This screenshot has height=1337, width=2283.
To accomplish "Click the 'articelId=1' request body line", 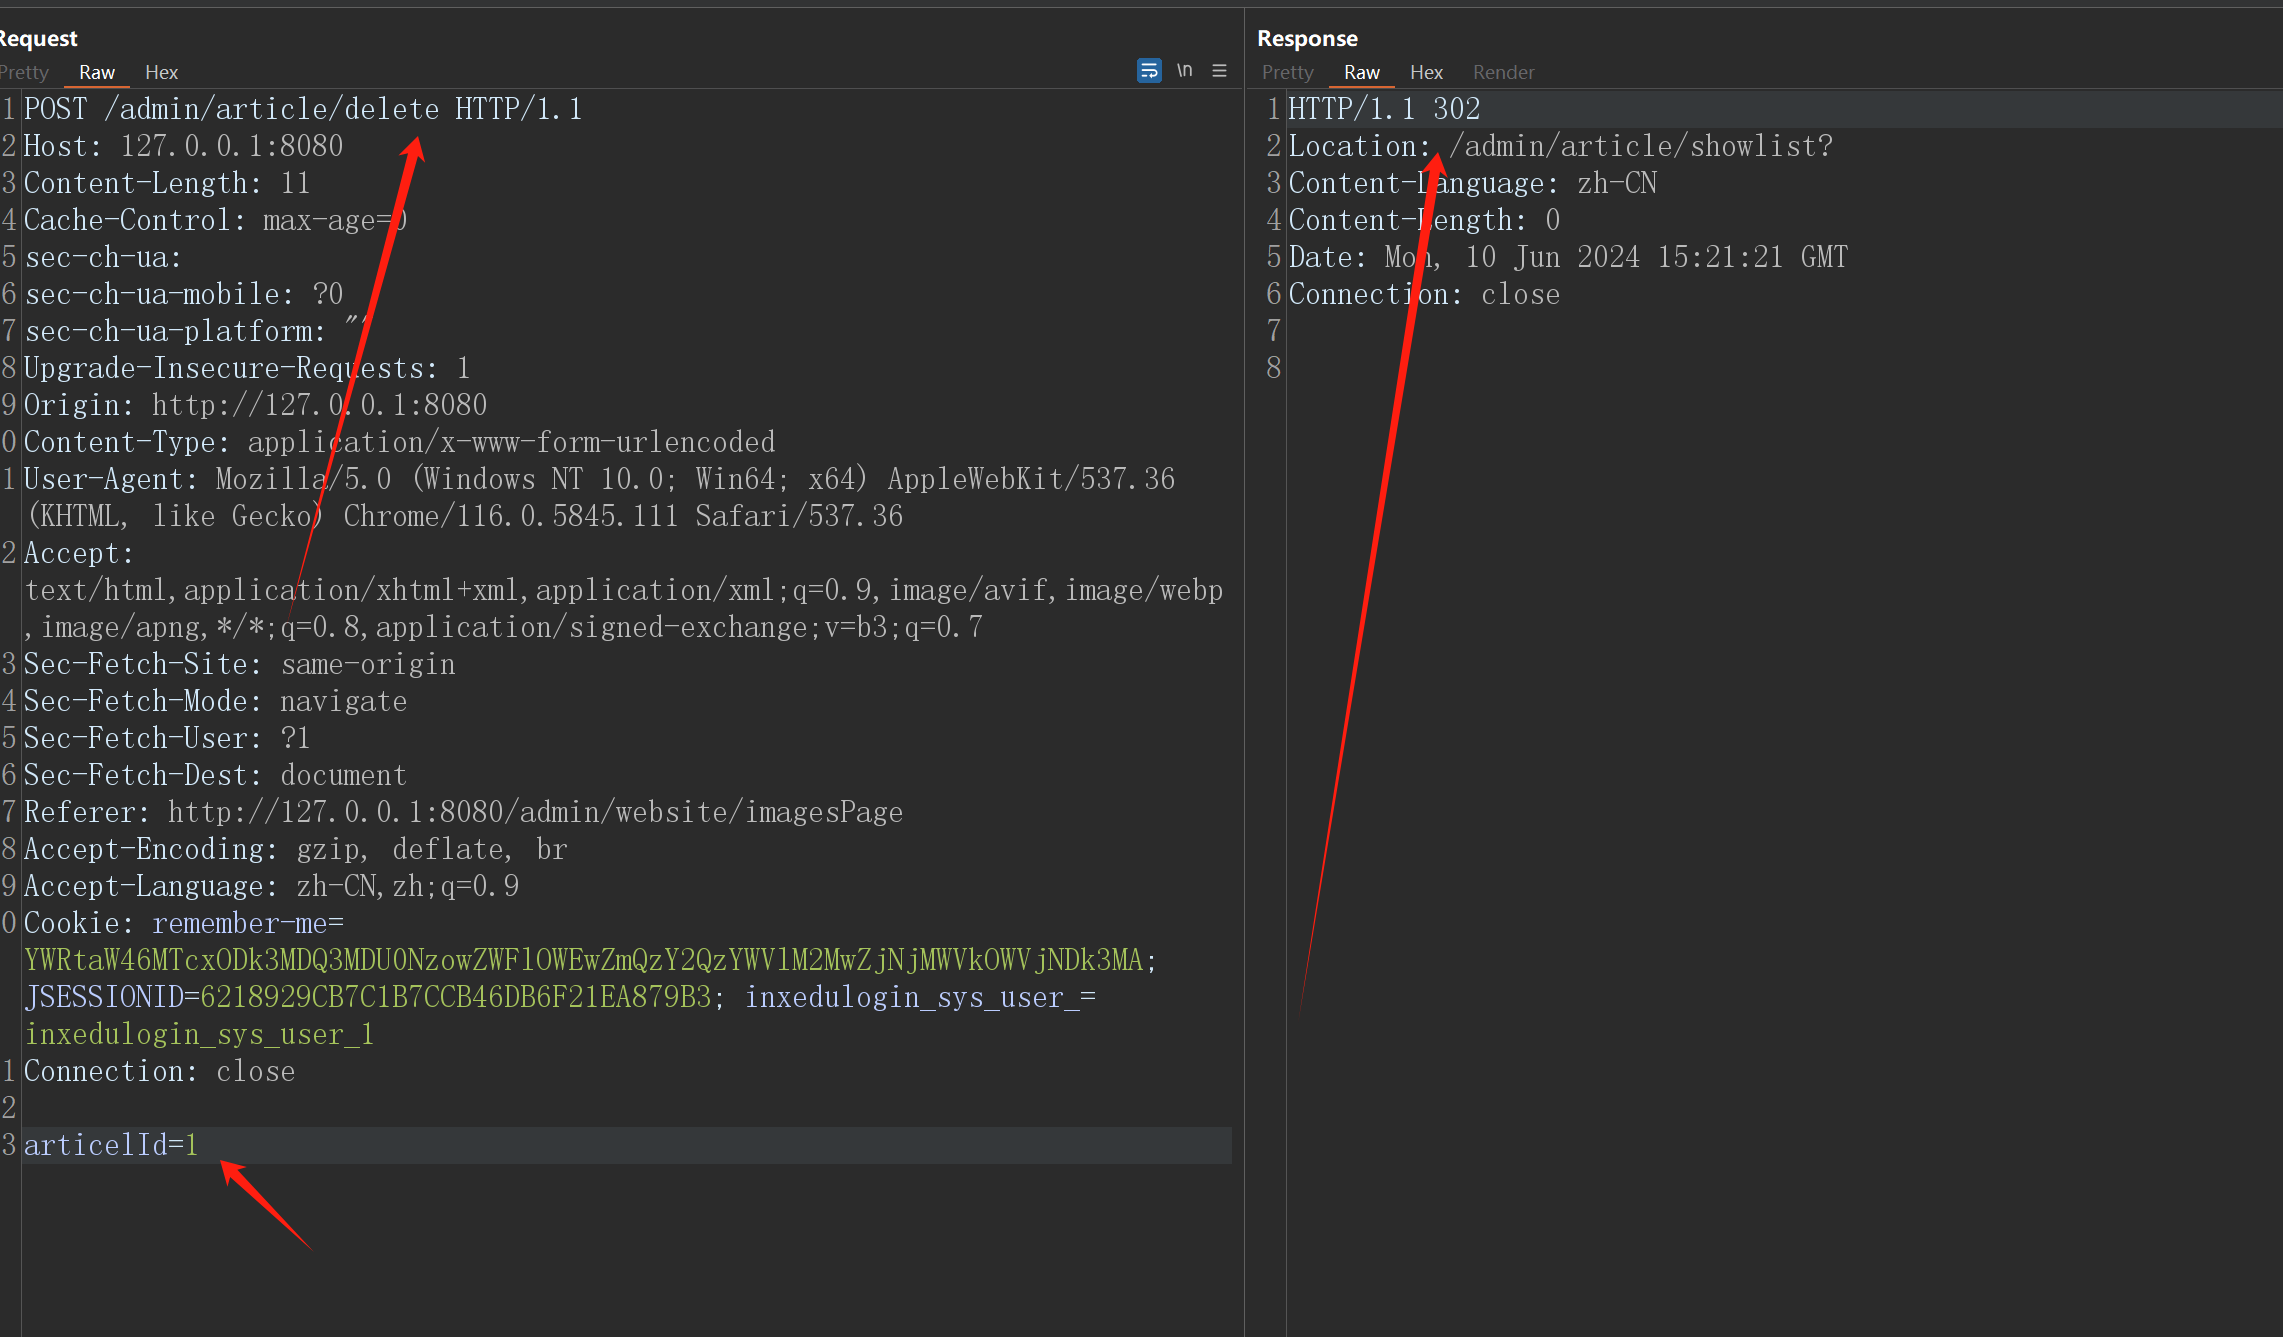I will click(x=111, y=1145).
